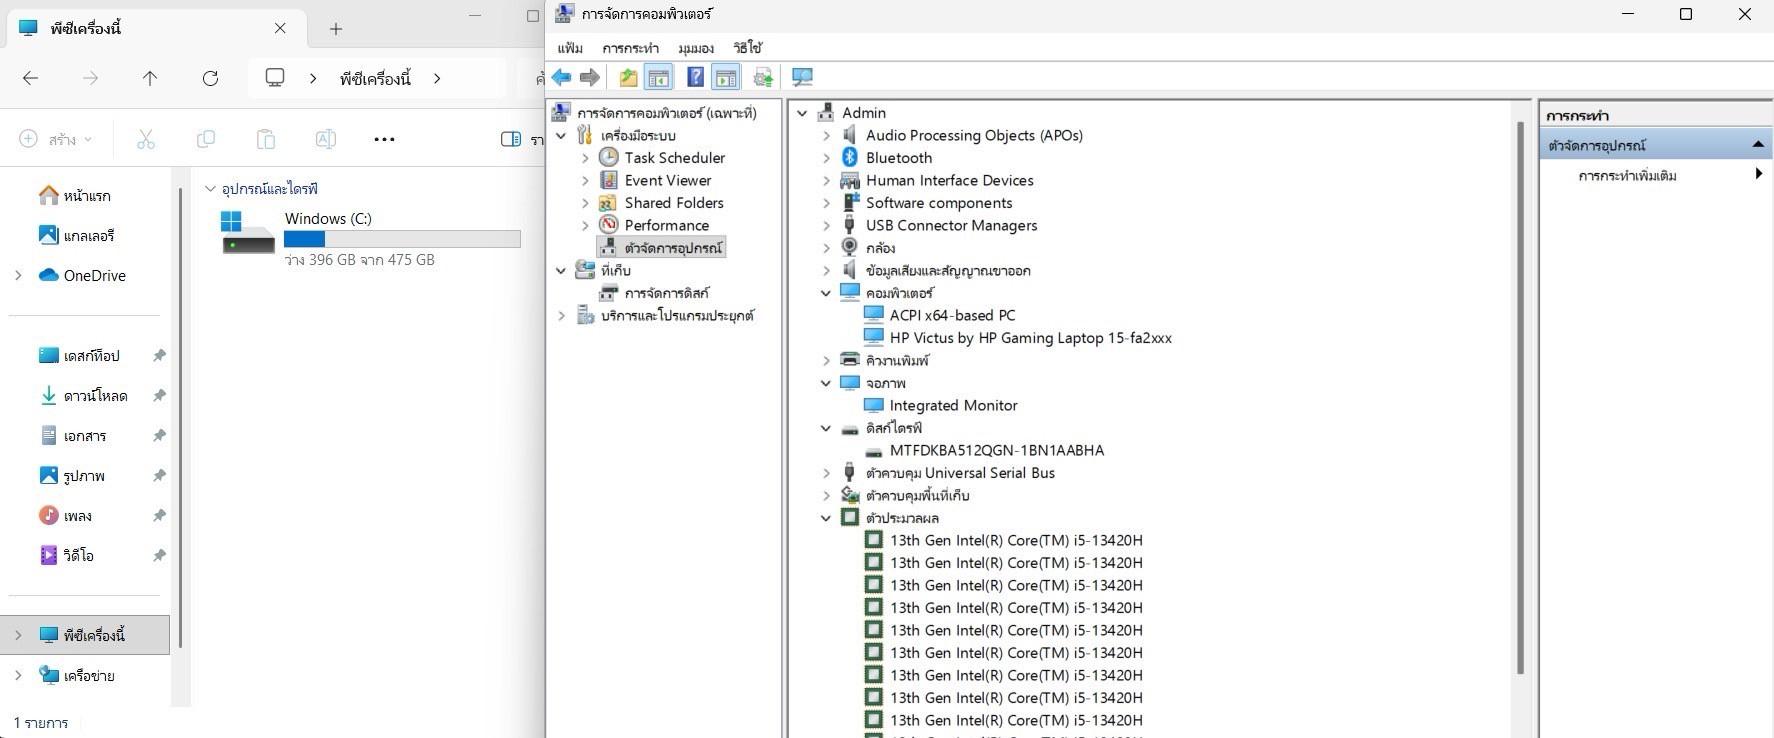The height and width of the screenshot is (738, 1774).
Task: Open หน้าแรก in File Explorer sidebar
Action: [x=87, y=196]
